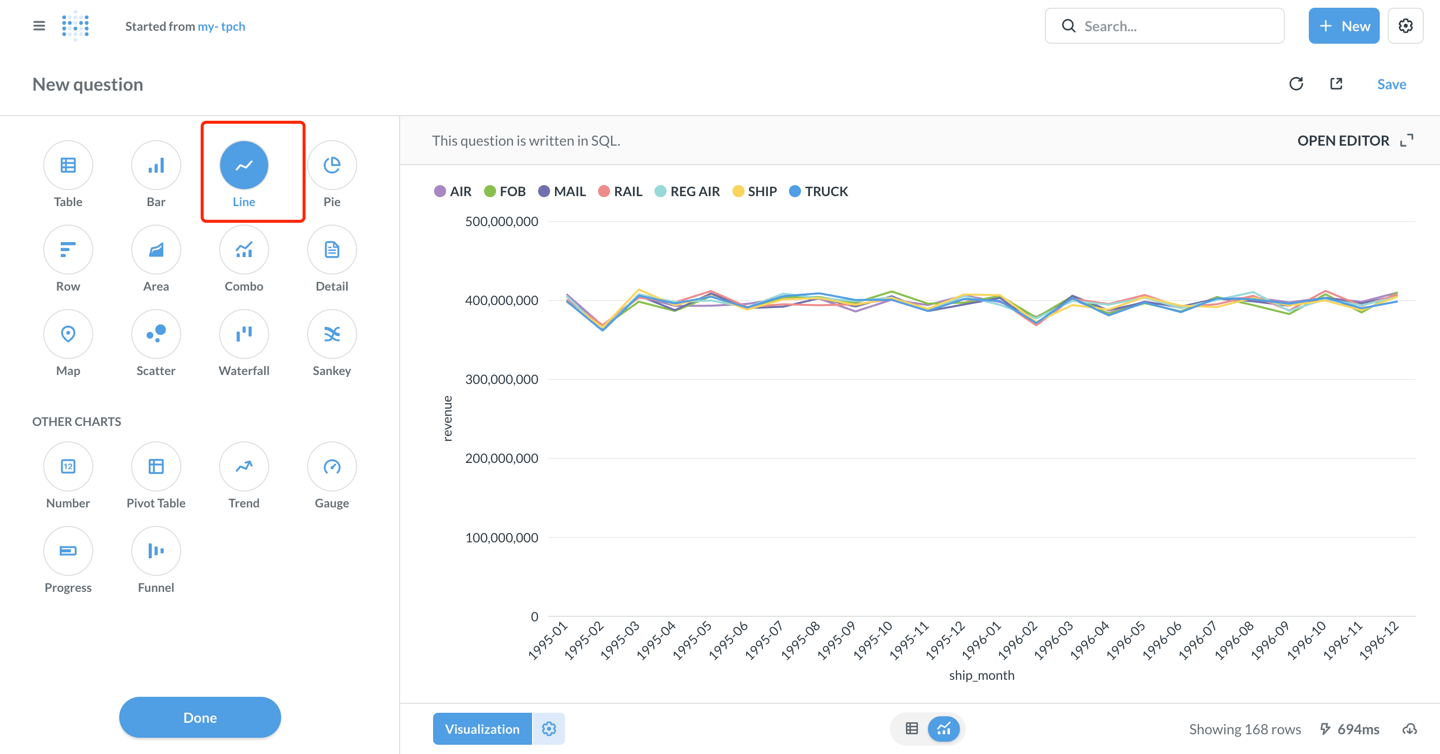Pick the Sankey visualization icon
Viewport: 1440px width, 754px height.
[332, 335]
